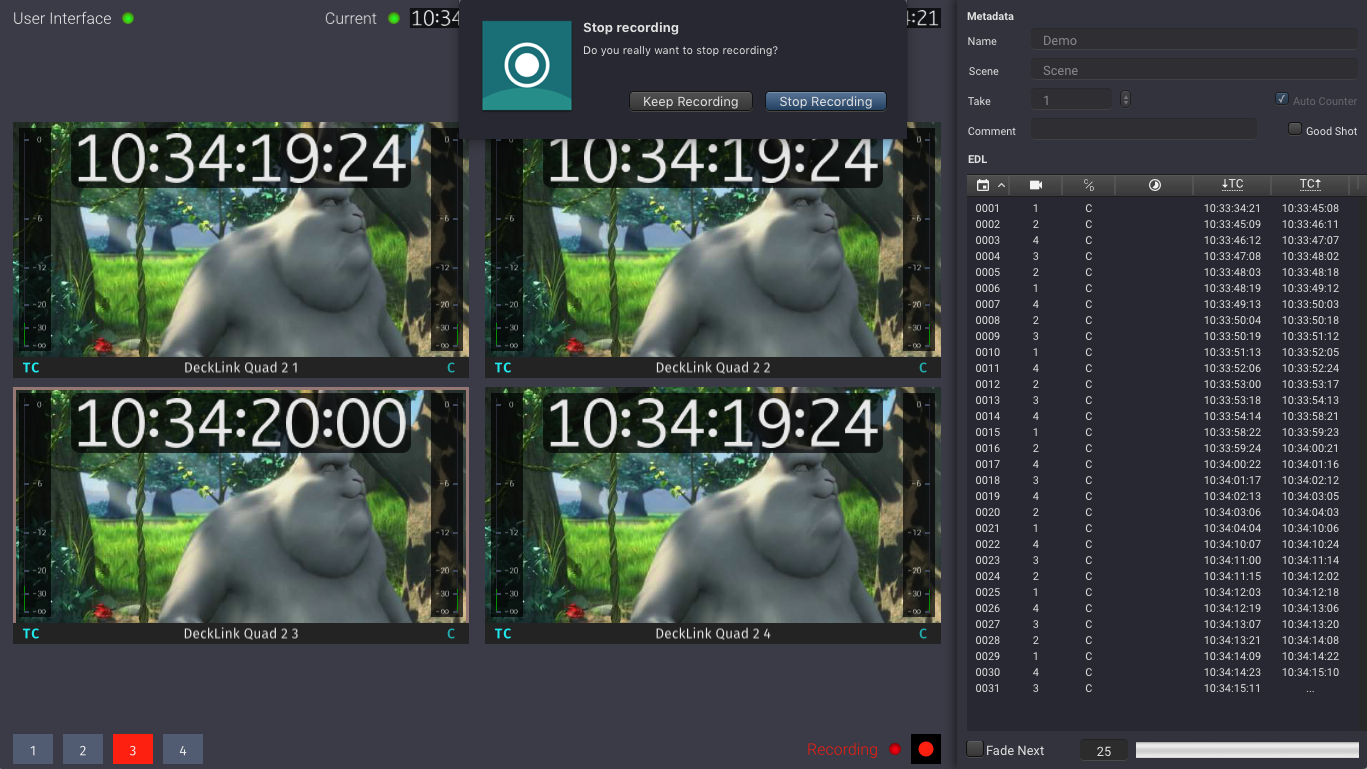Choose Keep Recording in the dialog

[690, 101]
